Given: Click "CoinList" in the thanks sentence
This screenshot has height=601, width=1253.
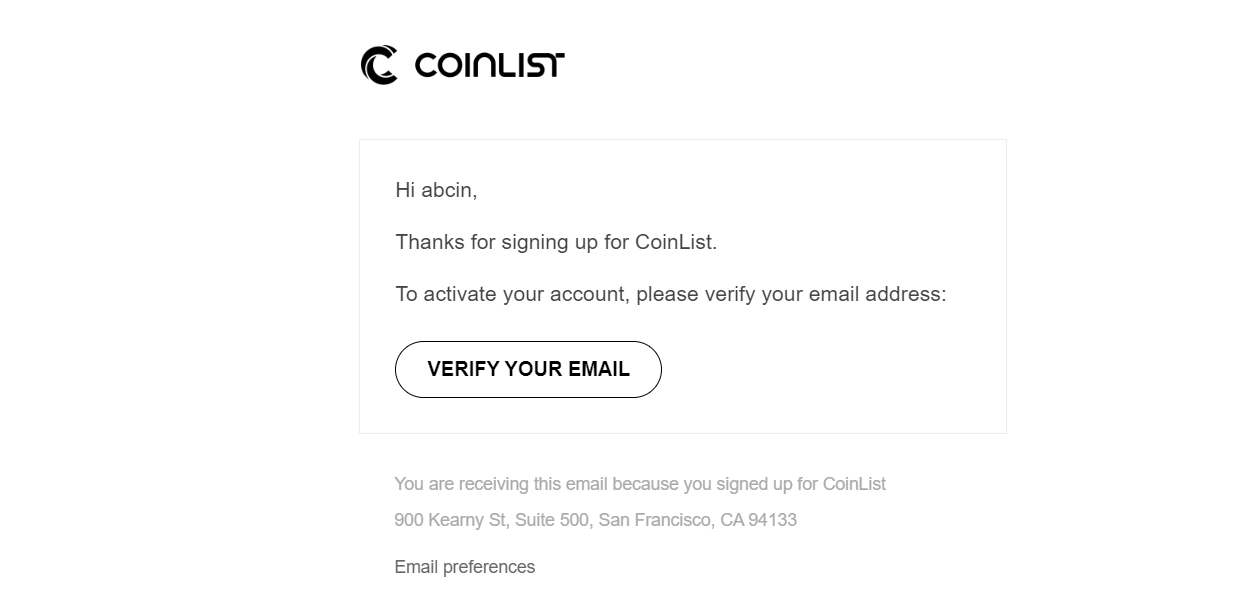Looking at the screenshot, I should [x=674, y=242].
